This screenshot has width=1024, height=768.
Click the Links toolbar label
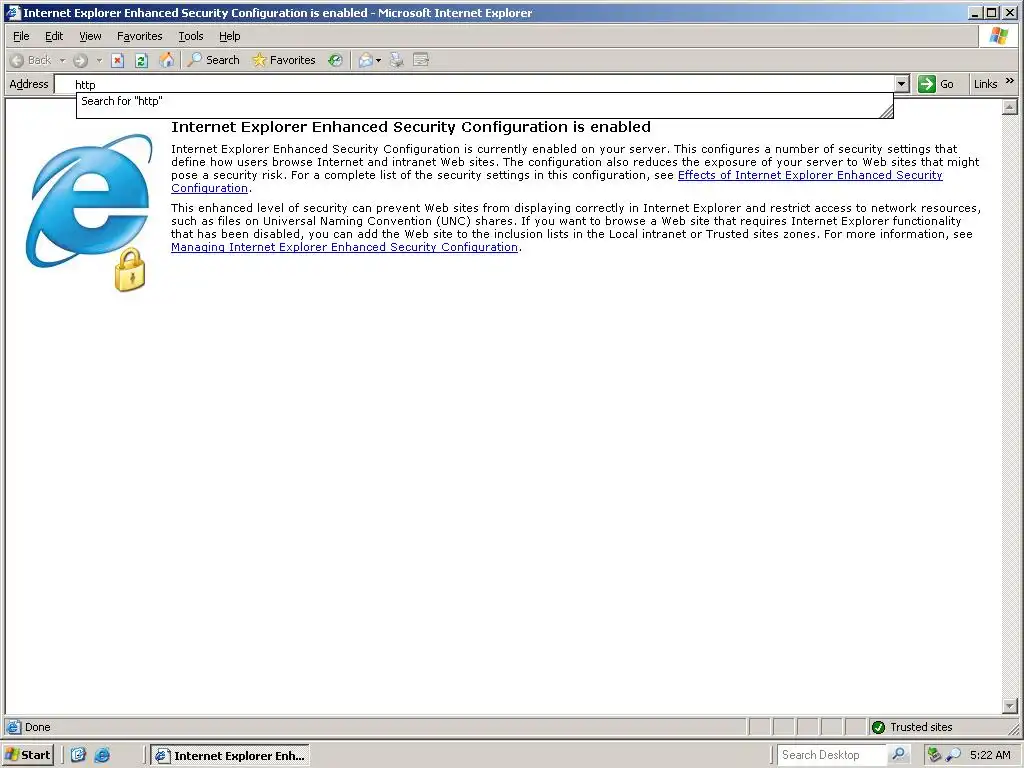click(x=985, y=84)
